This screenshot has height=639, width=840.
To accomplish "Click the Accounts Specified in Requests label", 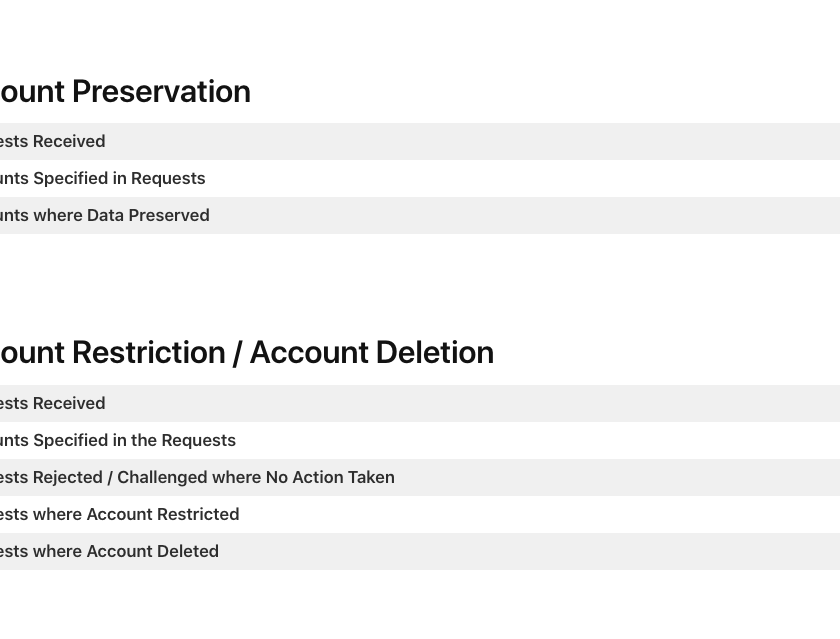I will [x=102, y=178].
